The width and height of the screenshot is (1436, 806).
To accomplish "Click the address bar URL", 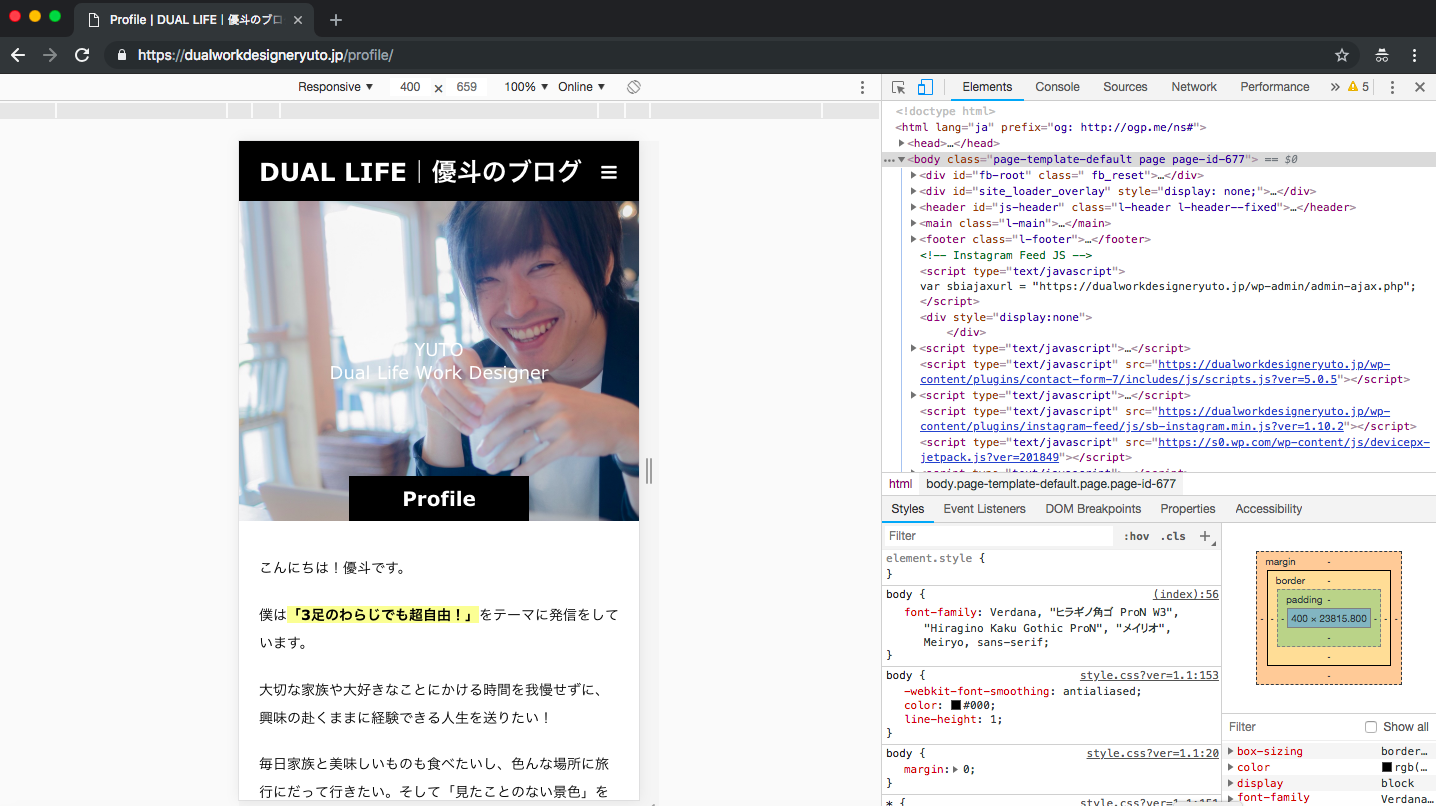I will click(265, 55).
